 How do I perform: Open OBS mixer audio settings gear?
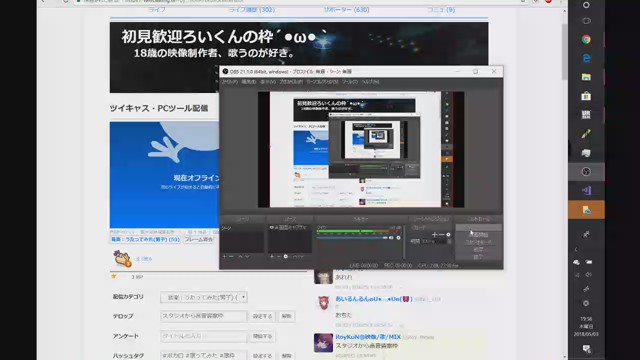pyautogui.click(x=398, y=238)
